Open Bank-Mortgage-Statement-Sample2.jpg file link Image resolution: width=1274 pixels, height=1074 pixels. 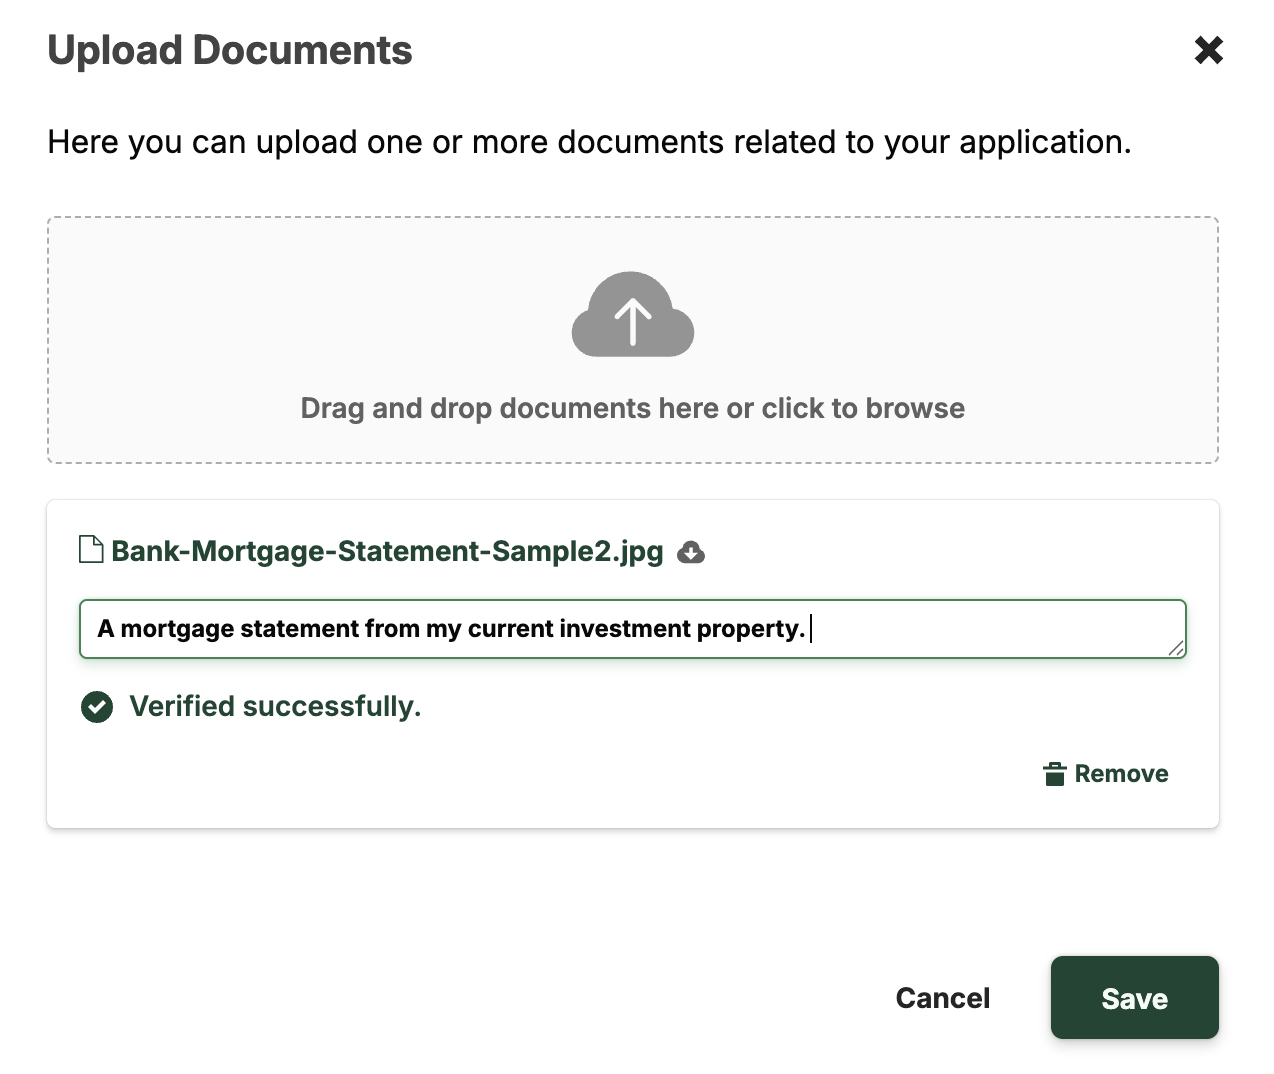point(387,551)
